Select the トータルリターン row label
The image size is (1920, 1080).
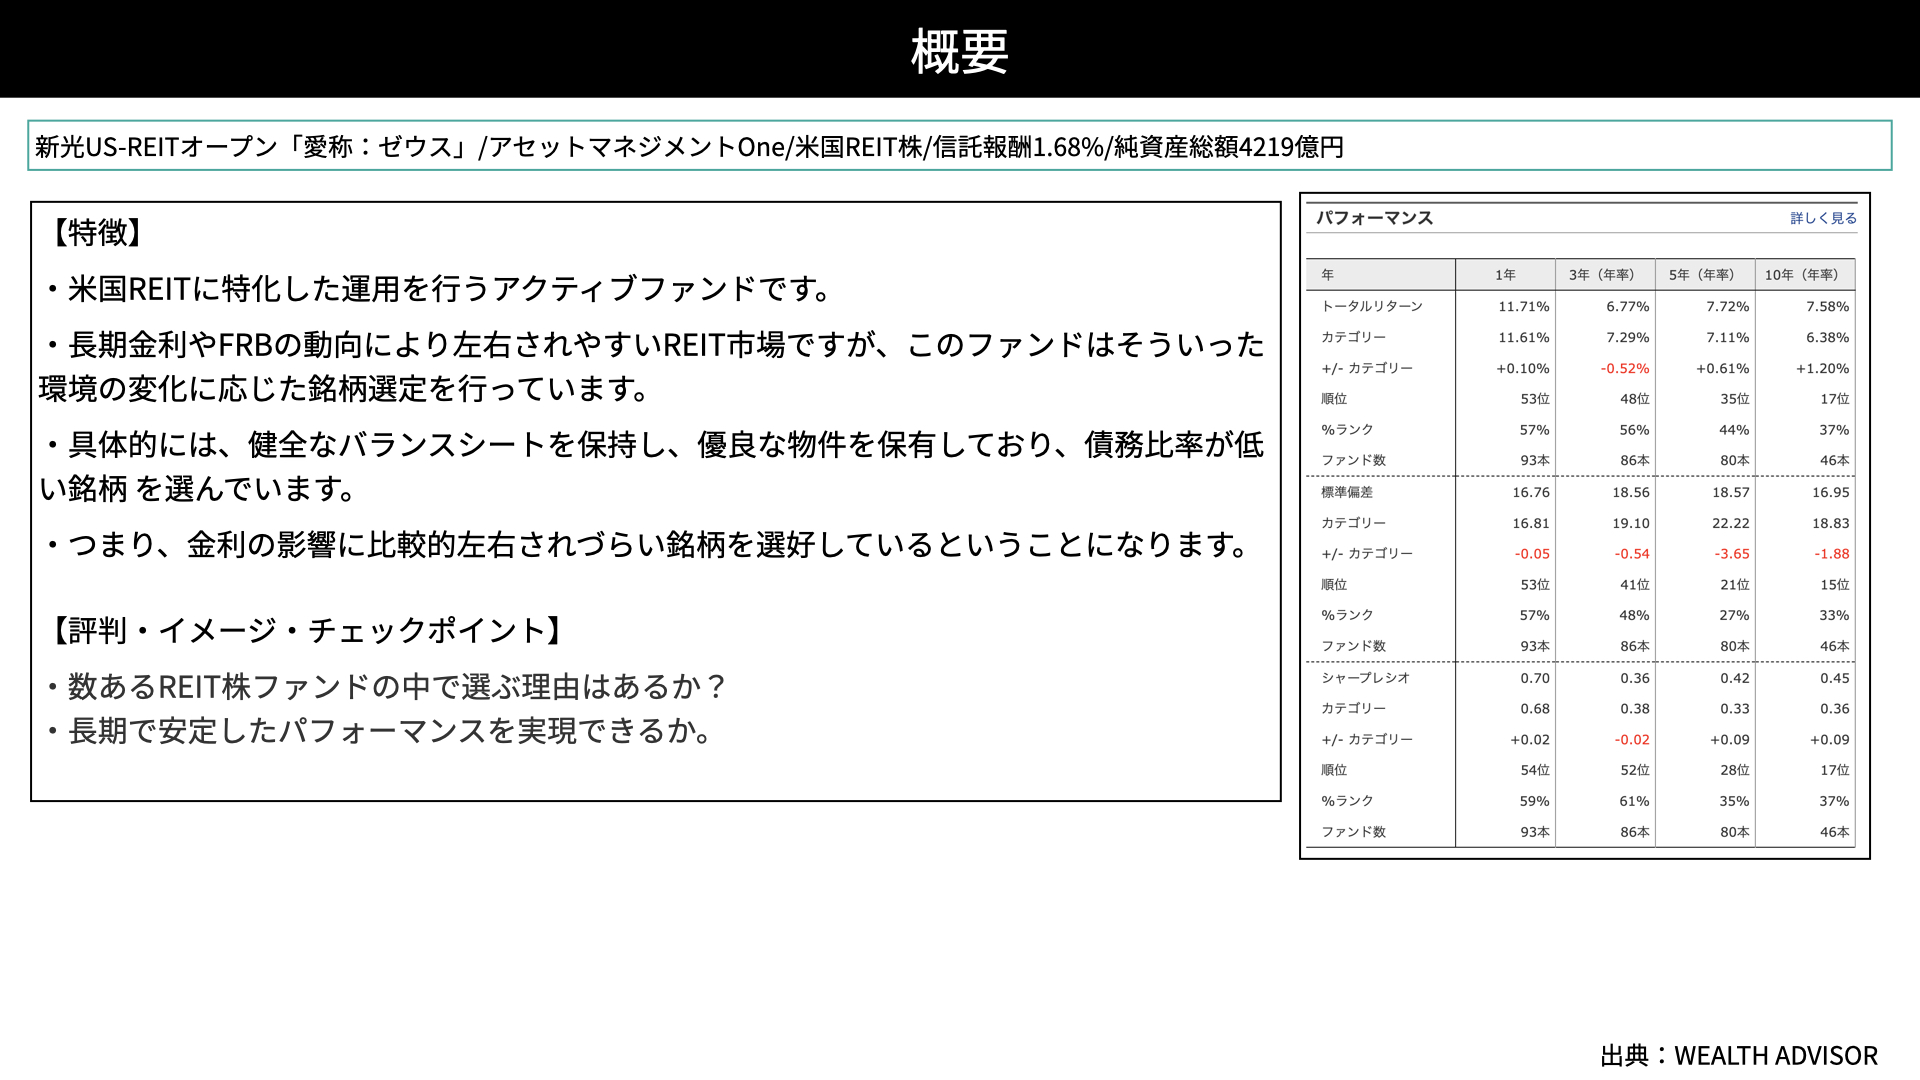coord(1372,306)
